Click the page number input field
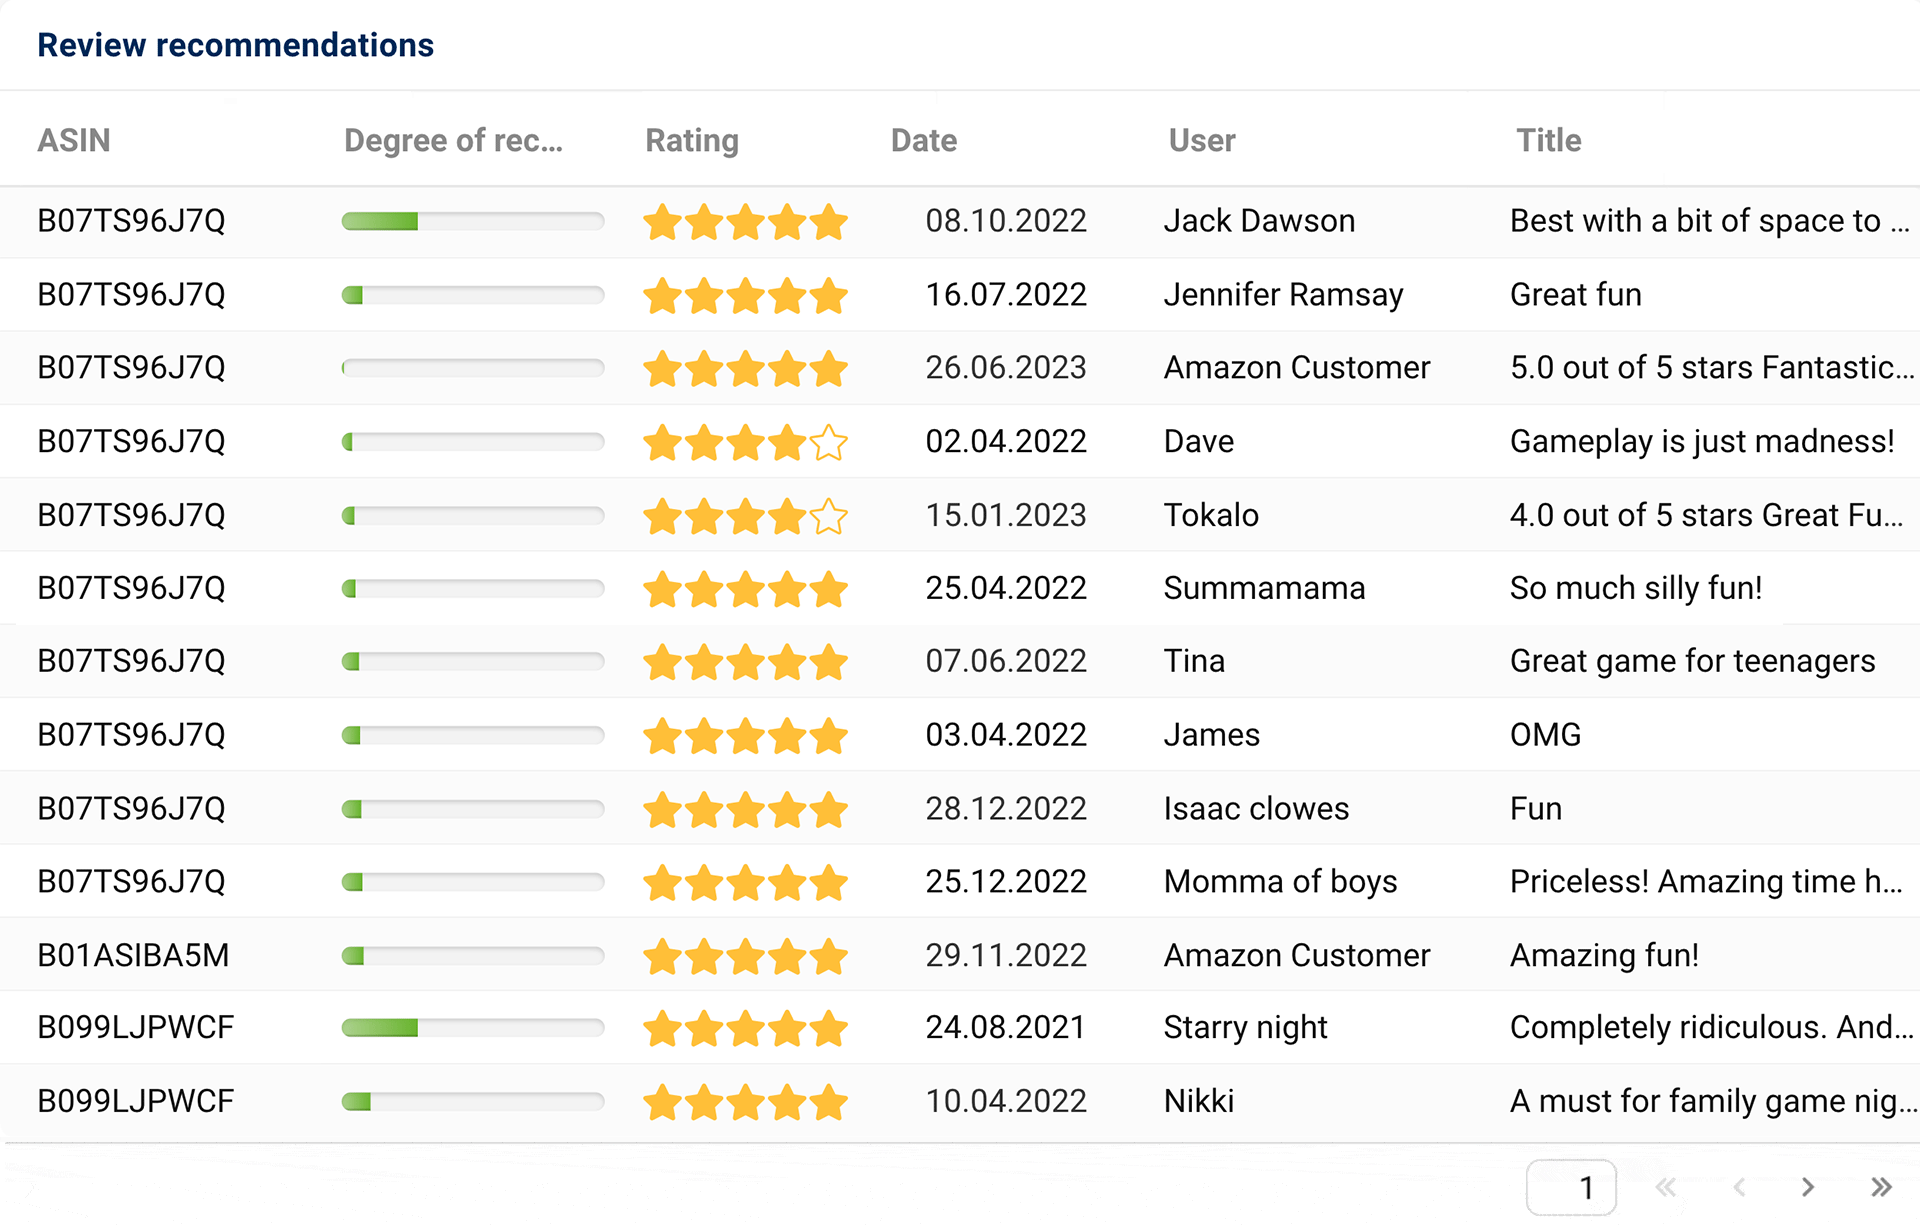The image size is (1920, 1225). tap(1571, 1187)
